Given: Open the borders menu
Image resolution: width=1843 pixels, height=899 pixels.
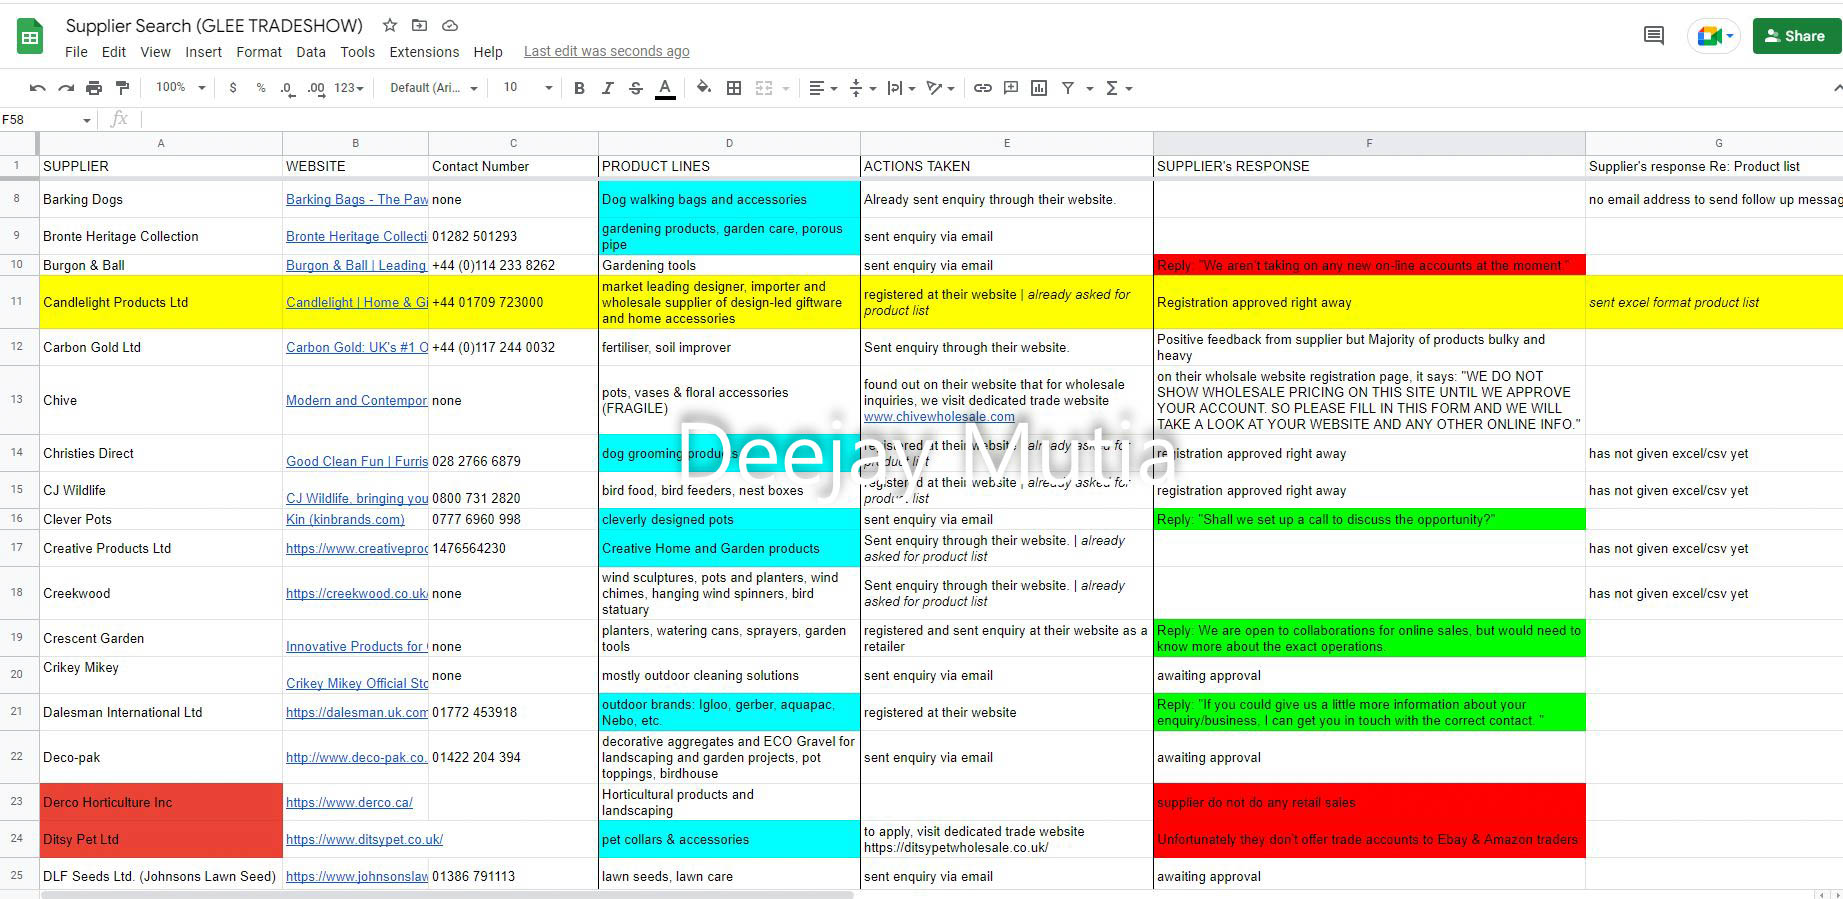Looking at the screenshot, I should point(734,88).
